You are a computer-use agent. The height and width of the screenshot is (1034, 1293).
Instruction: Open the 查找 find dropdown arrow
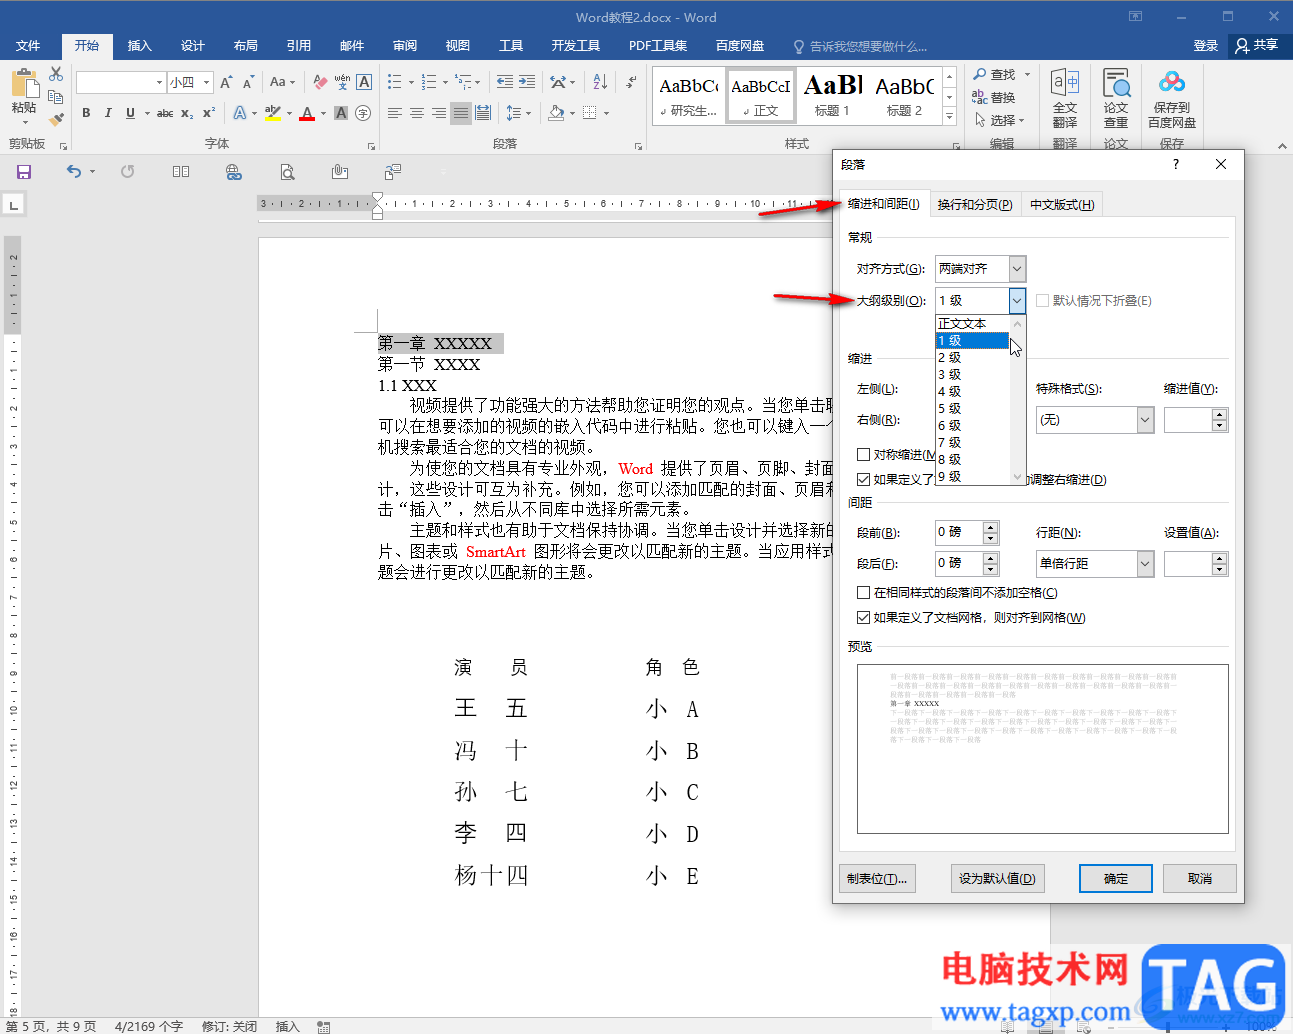pos(1027,74)
